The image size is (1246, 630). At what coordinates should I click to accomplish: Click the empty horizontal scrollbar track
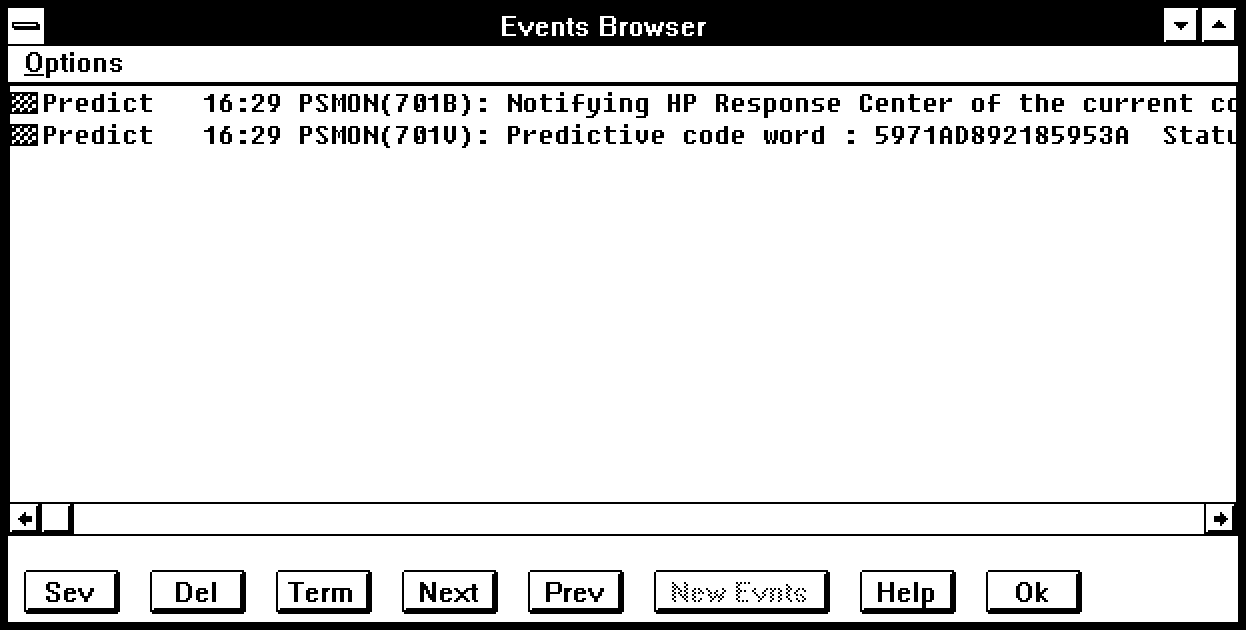tap(640, 518)
